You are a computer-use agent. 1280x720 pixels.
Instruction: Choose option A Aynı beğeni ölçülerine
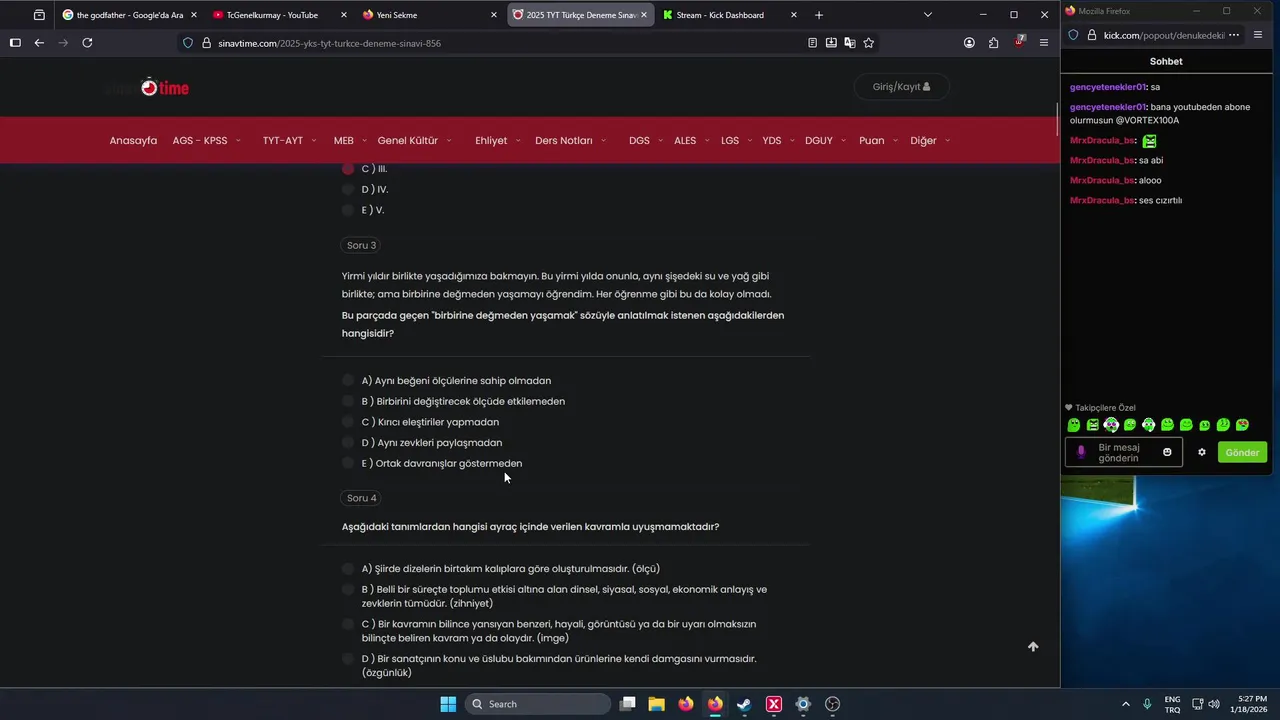tap(348, 380)
